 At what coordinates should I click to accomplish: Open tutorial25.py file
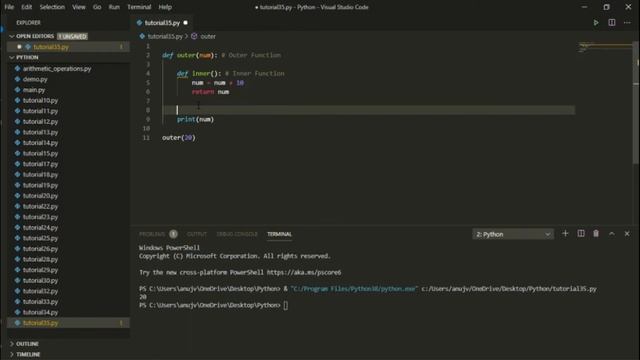(x=40, y=238)
